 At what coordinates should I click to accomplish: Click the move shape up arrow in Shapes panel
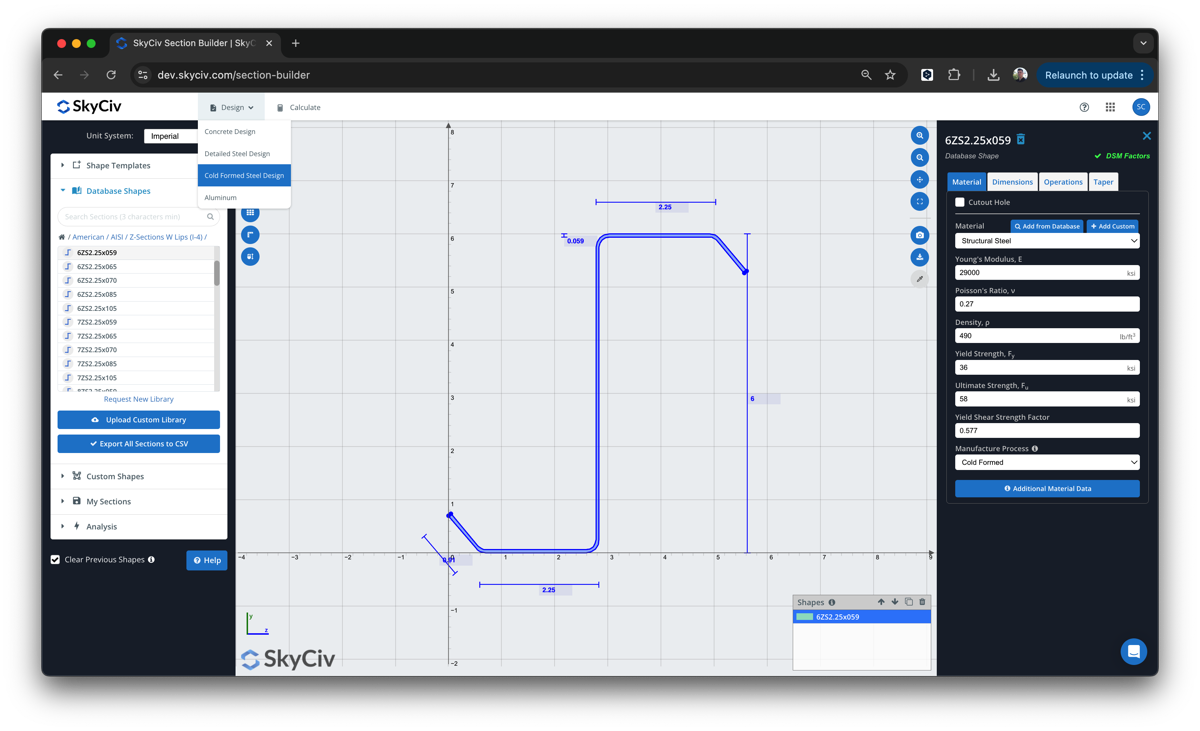(881, 601)
